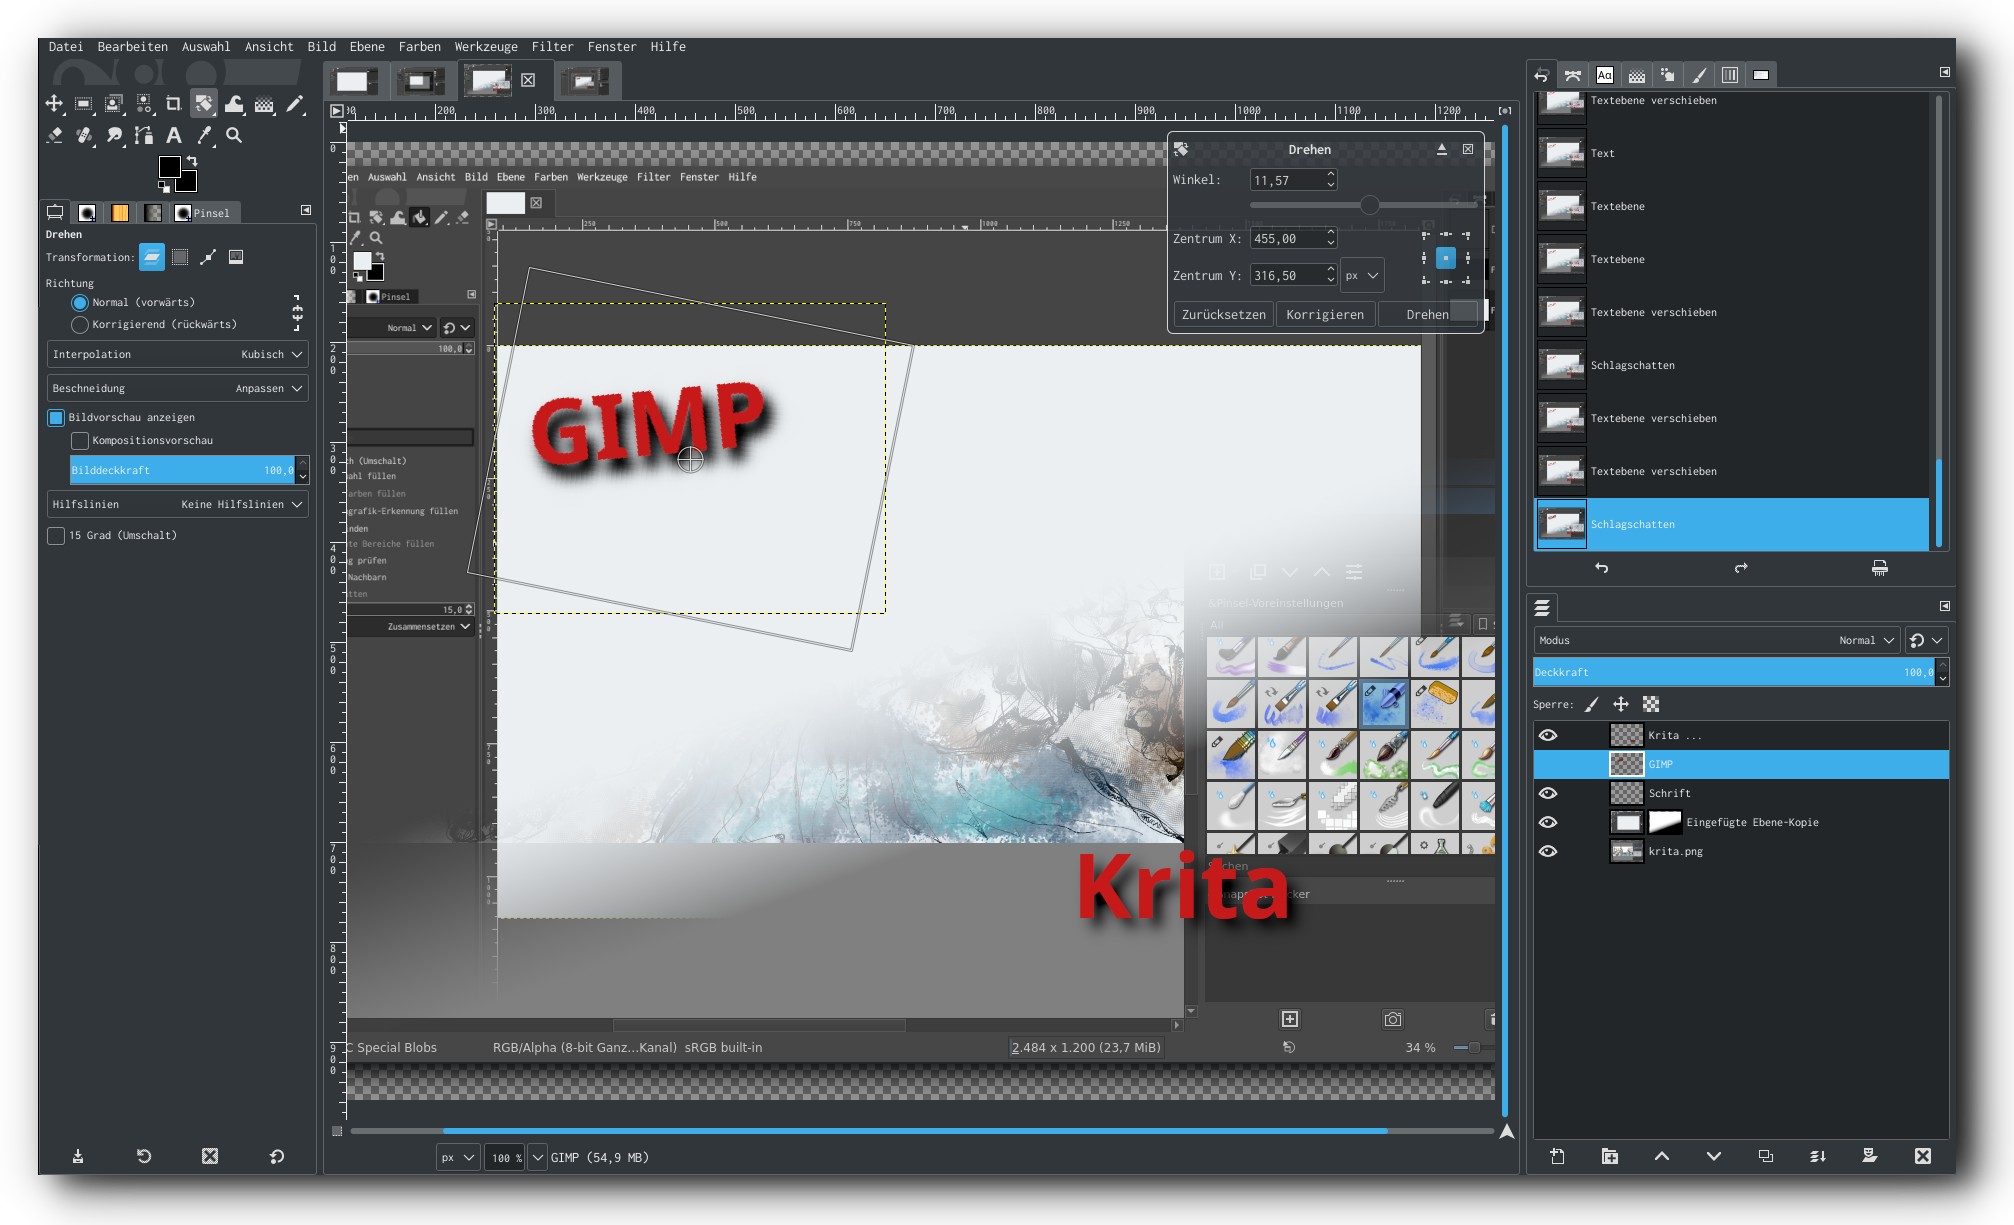Hide the krita.png layer
2014x1225 pixels.
pyautogui.click(x=1548, y=851)
